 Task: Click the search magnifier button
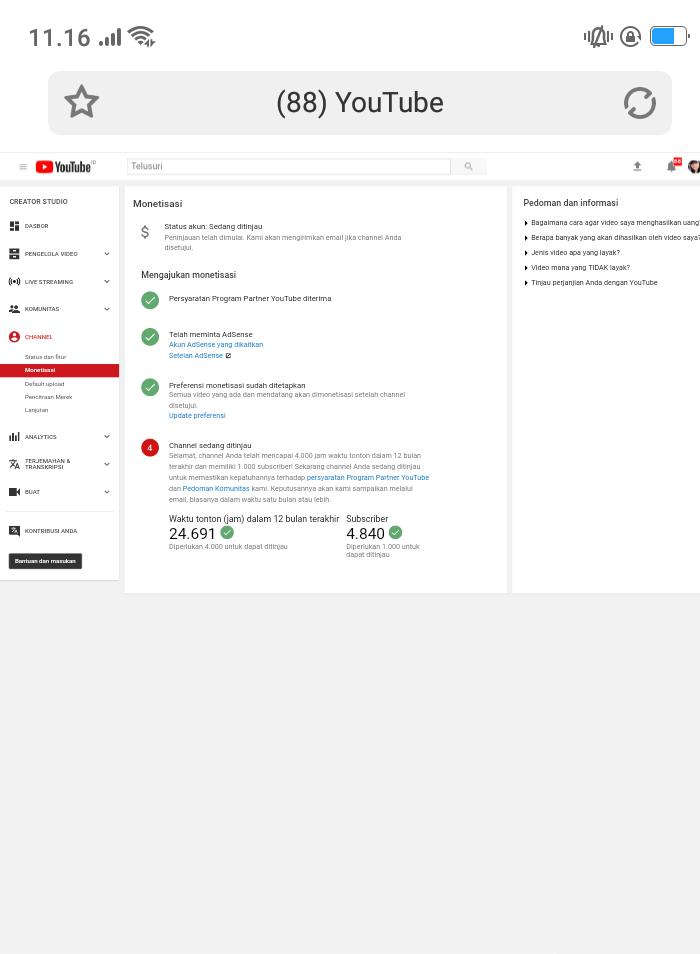click(468, 166)
